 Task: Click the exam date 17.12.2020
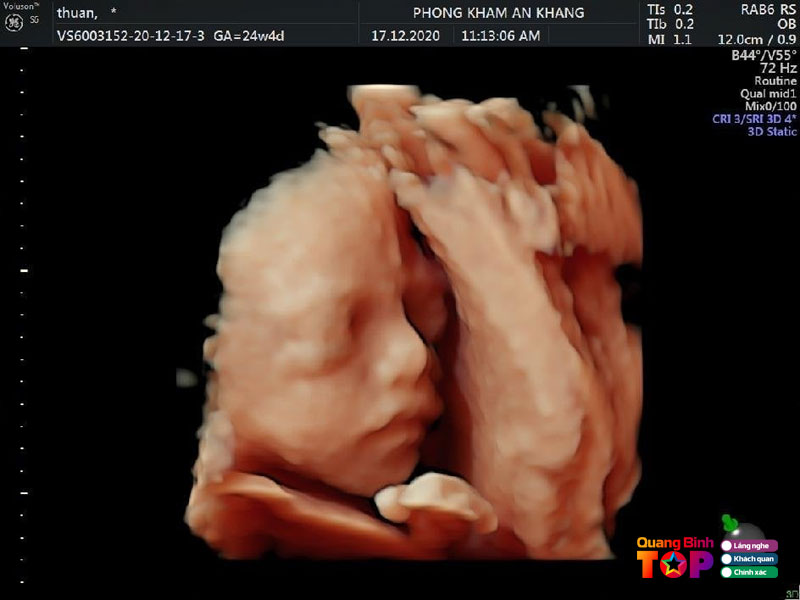[x=407, y=35]
